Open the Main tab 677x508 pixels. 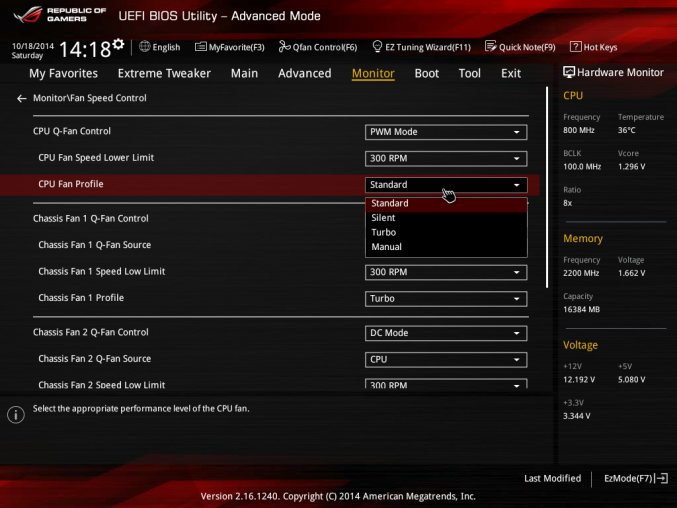point(244,73)
